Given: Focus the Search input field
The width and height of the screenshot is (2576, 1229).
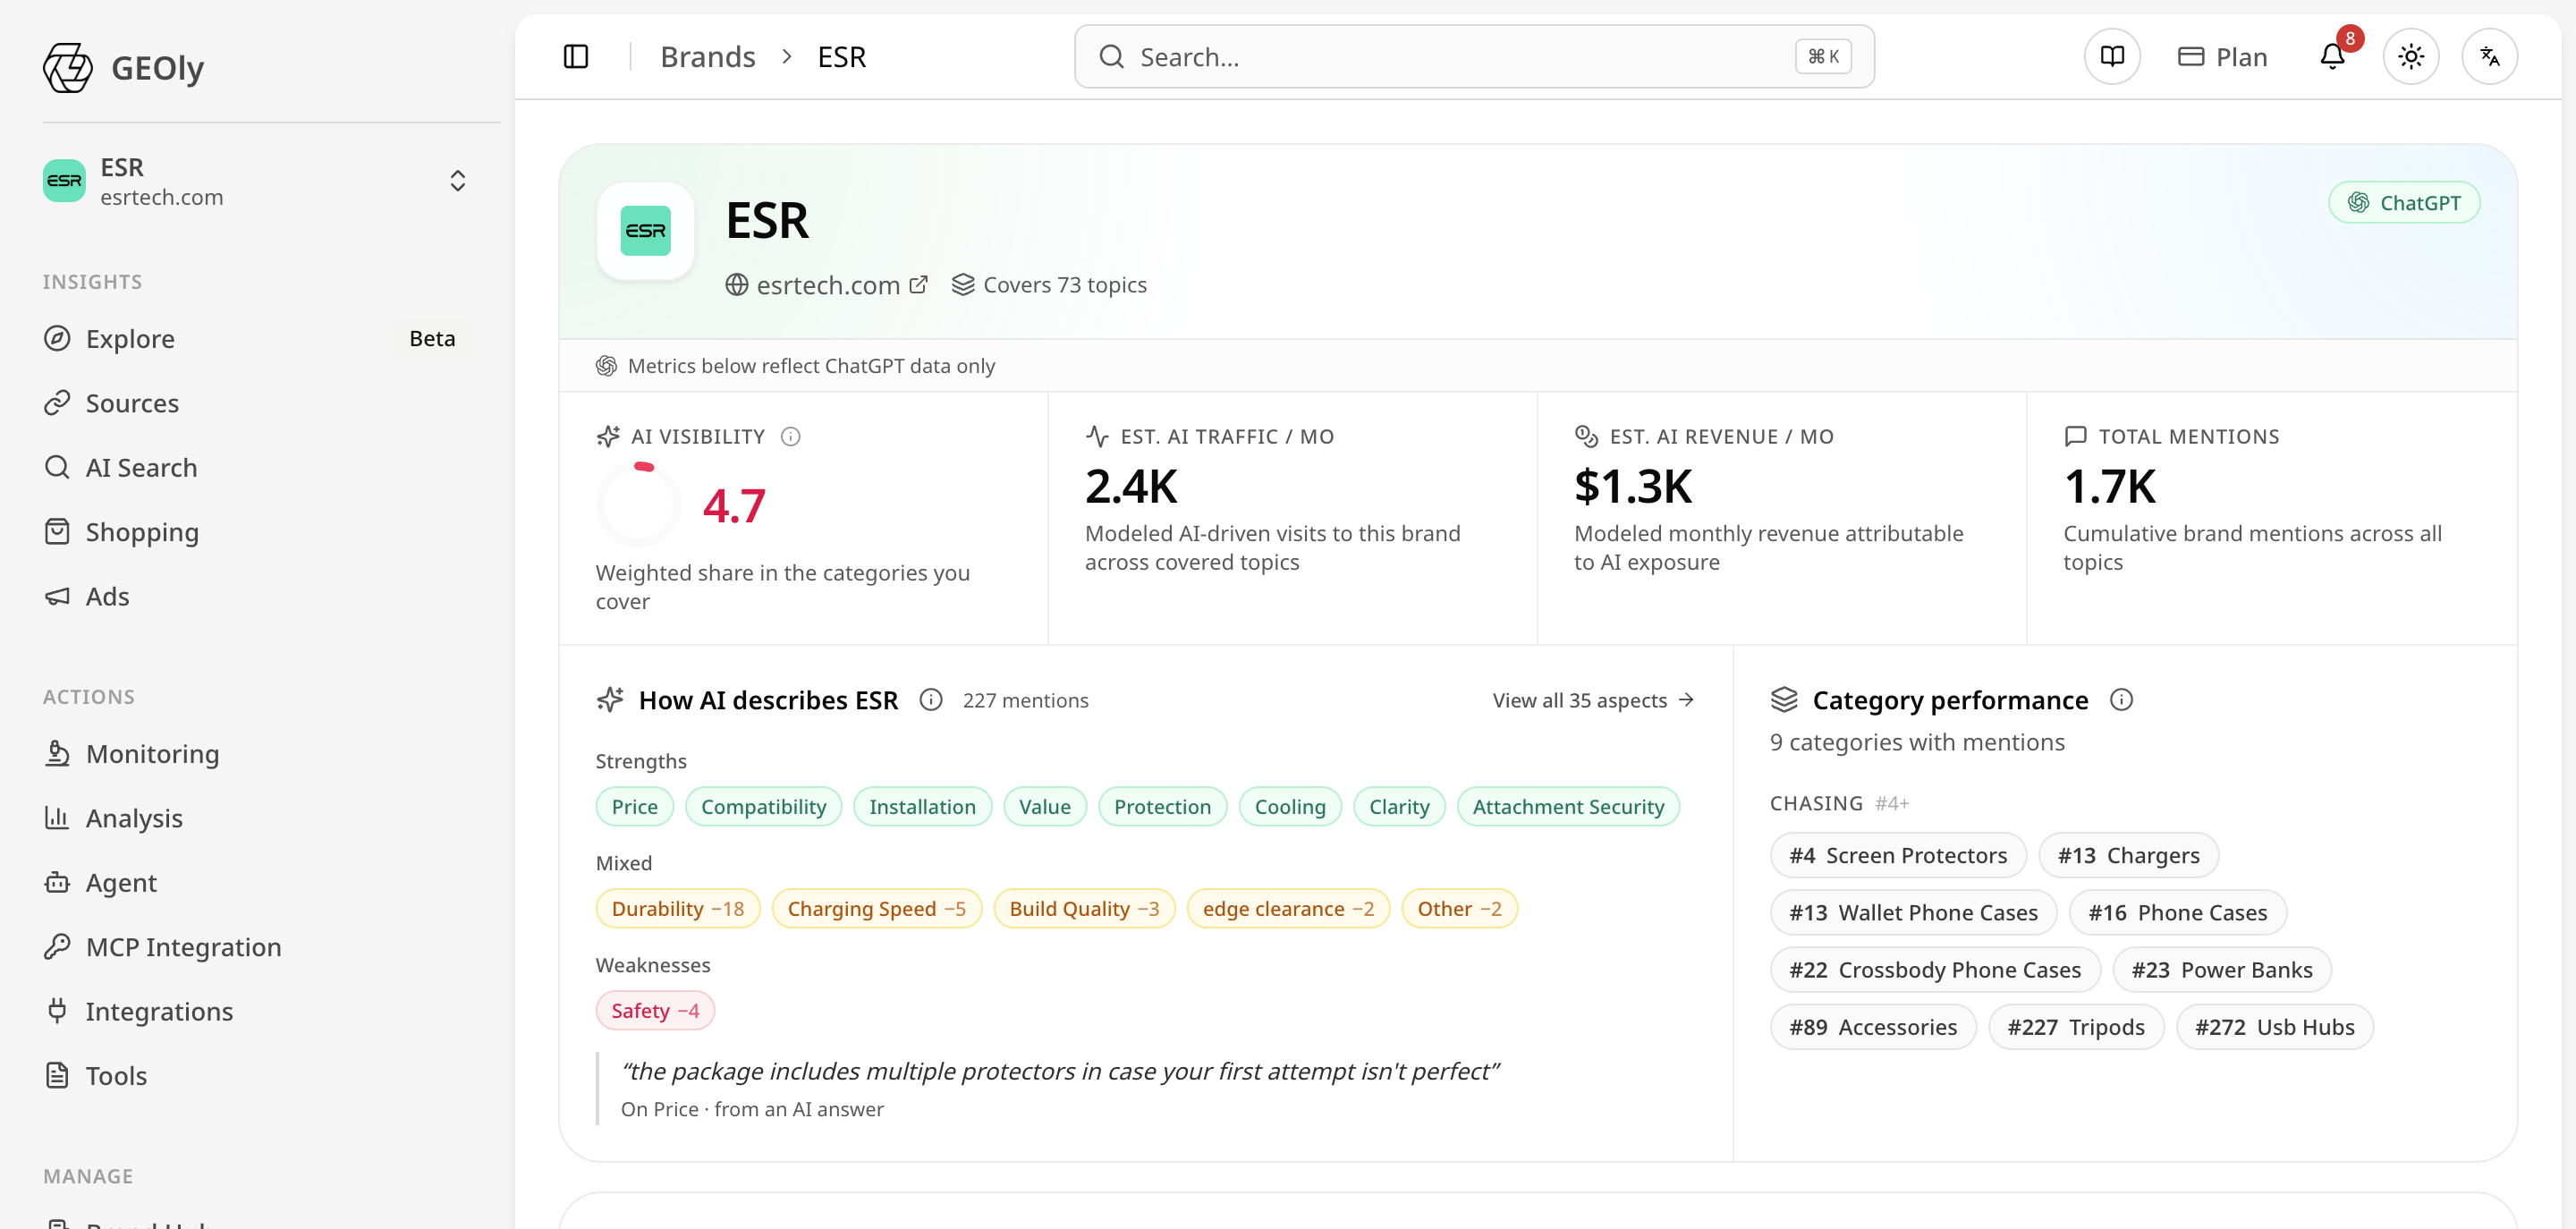Looking at the screenshot, I should 1474,56.
